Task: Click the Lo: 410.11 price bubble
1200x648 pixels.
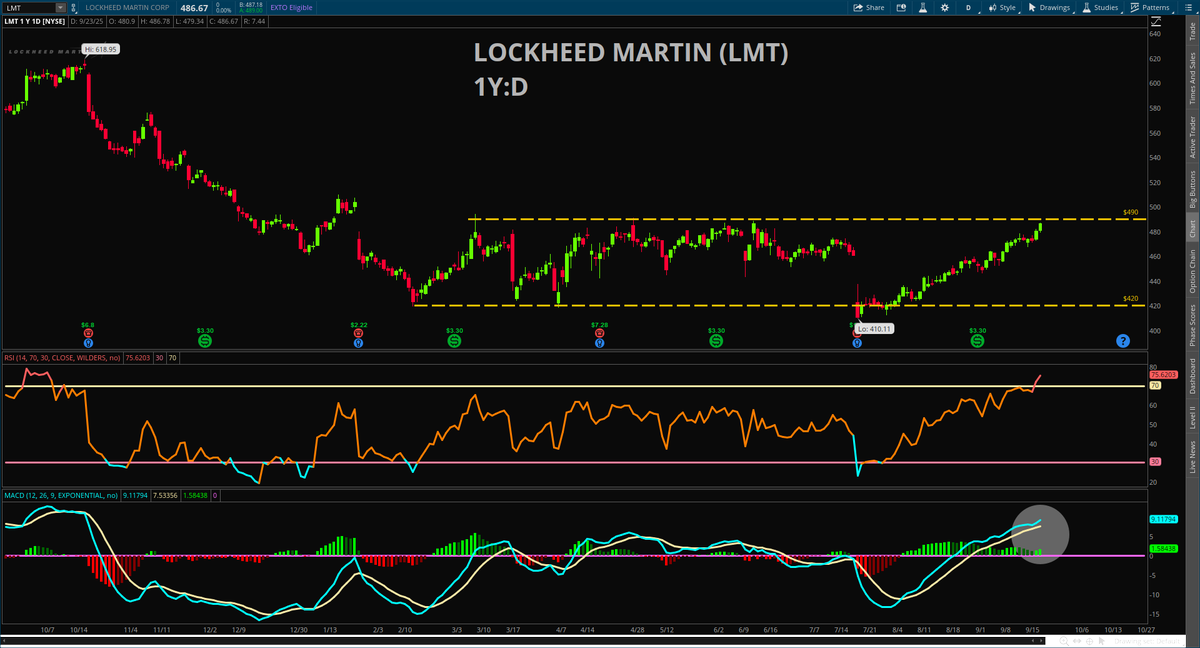Action: click(x=874, y=328)
